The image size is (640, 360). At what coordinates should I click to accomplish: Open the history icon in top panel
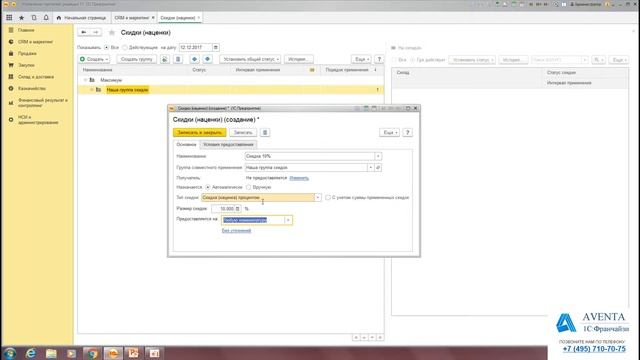[34, 18]
